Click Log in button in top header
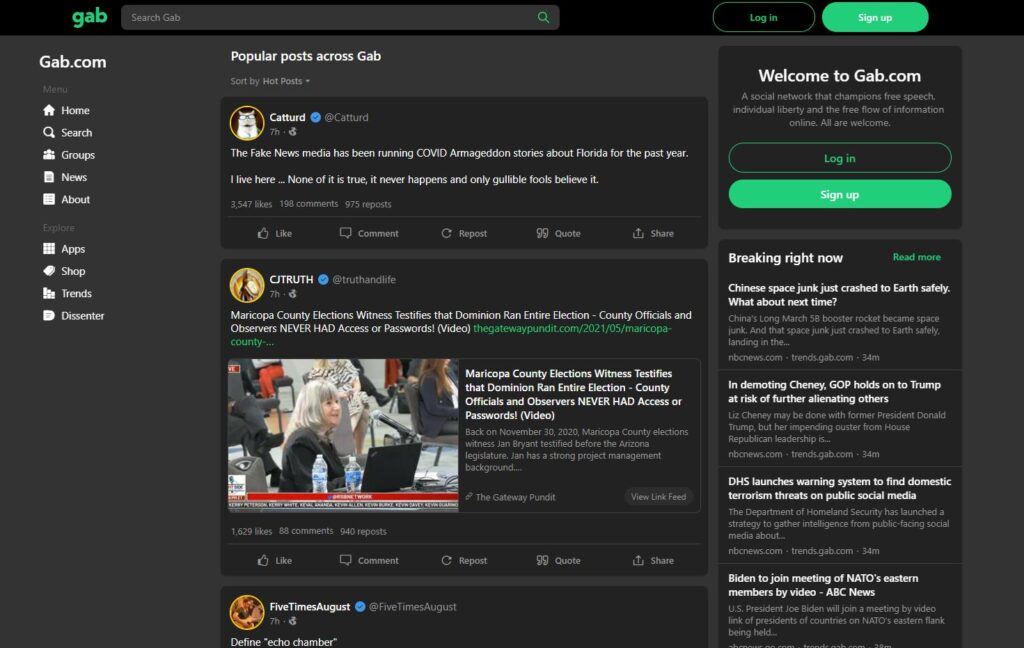 click(763, 18)
